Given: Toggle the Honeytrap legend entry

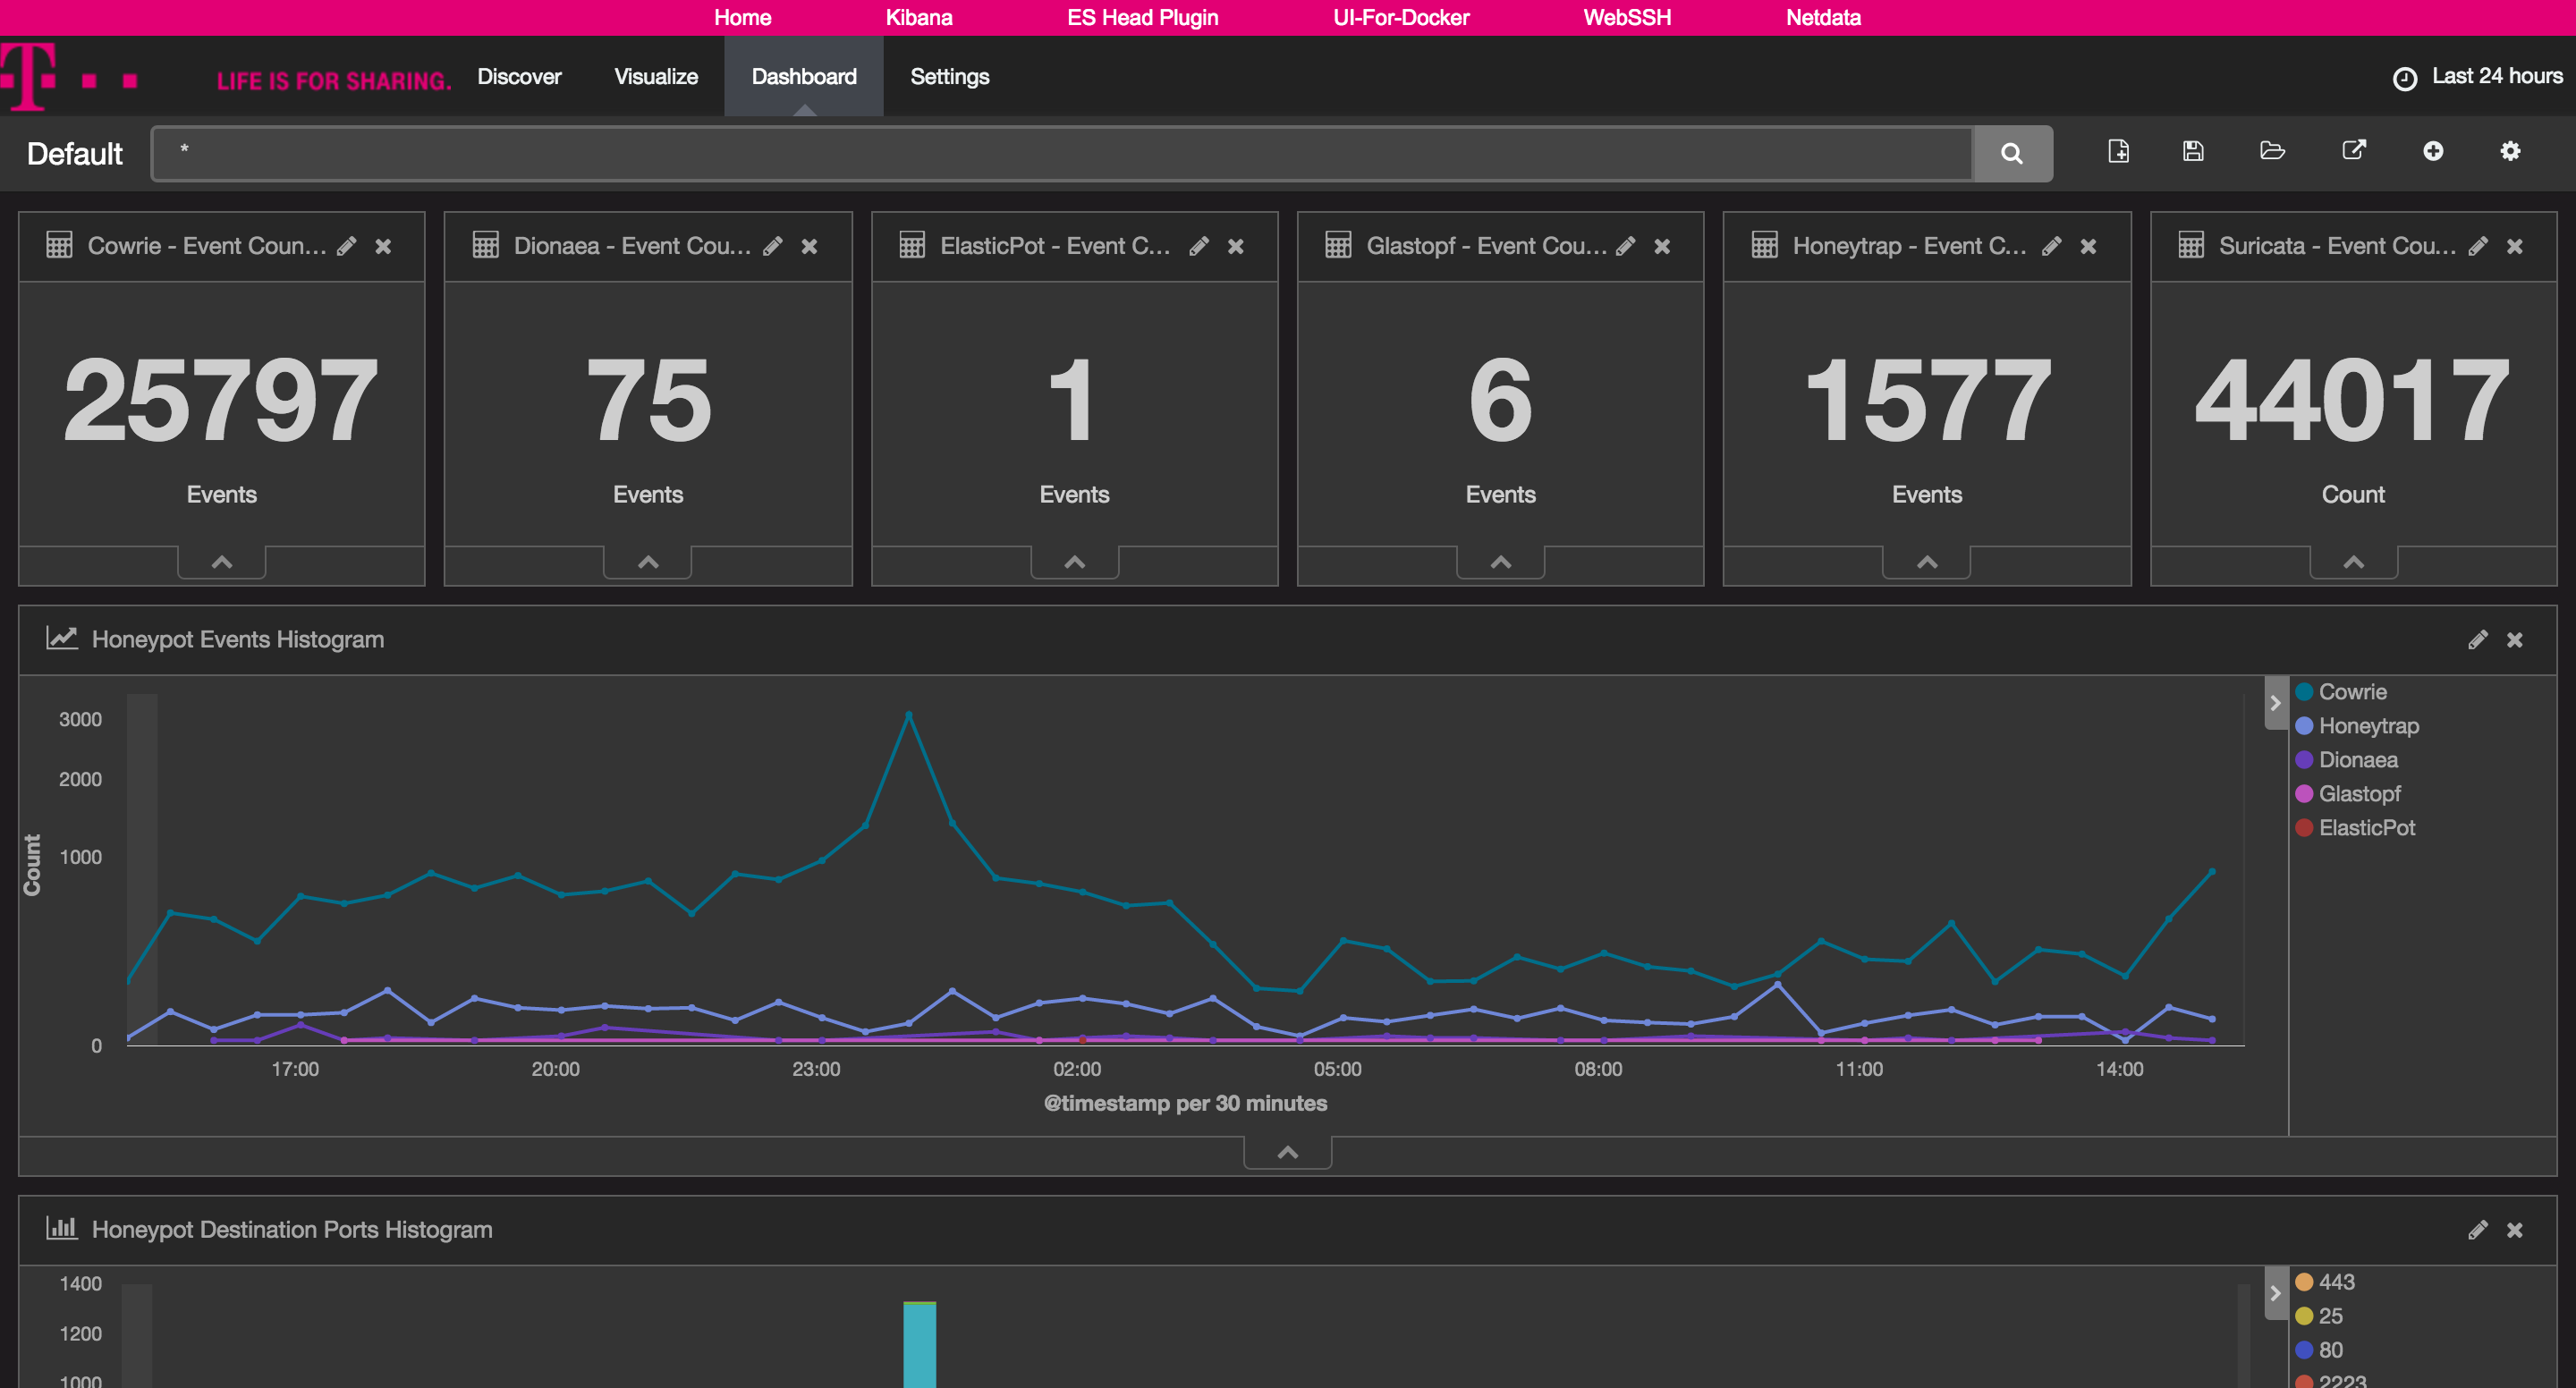Looking at the screenshot, I should tap(2368, 726).
